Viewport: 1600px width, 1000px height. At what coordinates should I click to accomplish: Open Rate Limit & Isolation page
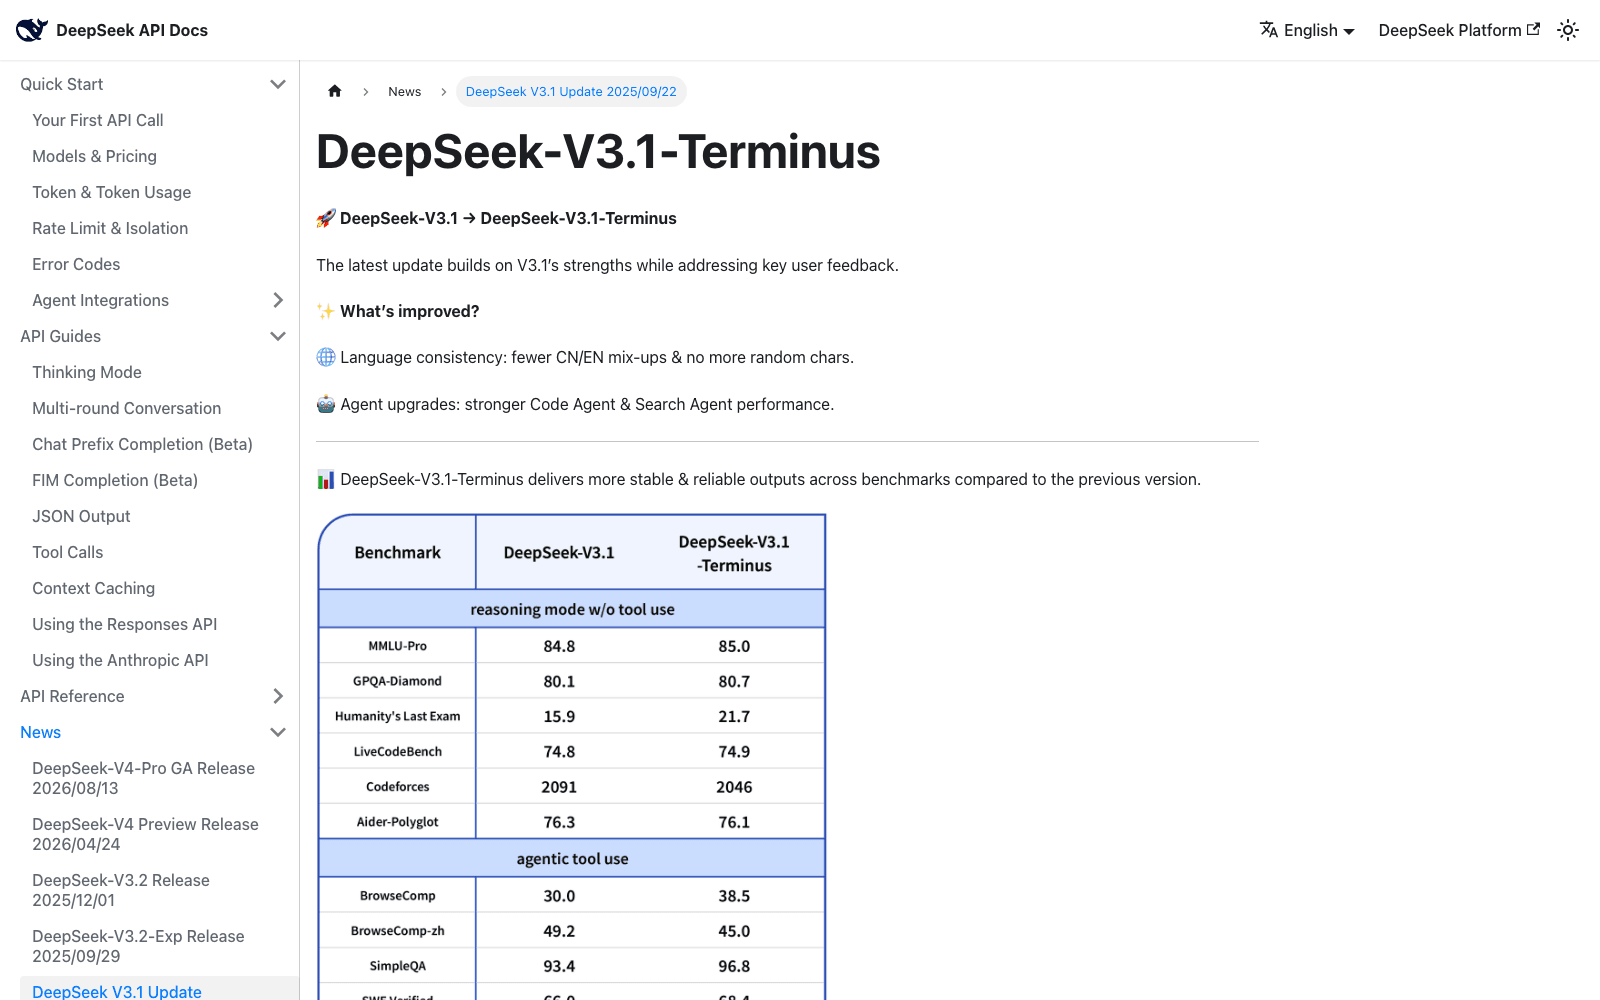click(x=110, y=228)
